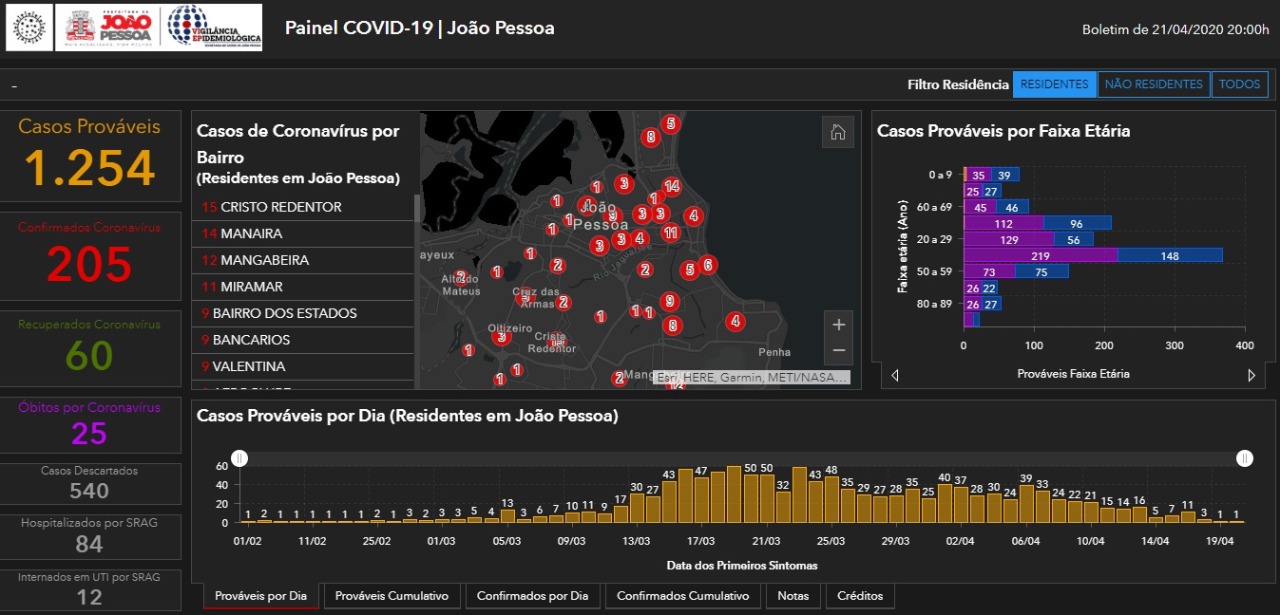Zoom out on the map

pyautogui.click(x=839, y=351)
